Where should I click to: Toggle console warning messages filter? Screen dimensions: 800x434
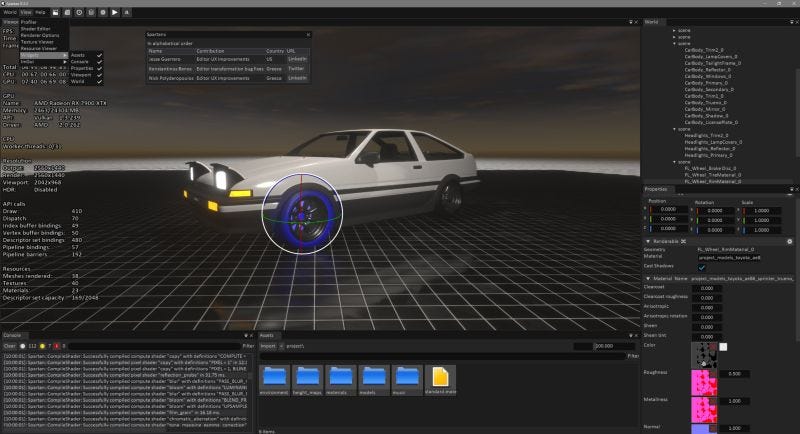pyautogui.click(x=42, y=346)
